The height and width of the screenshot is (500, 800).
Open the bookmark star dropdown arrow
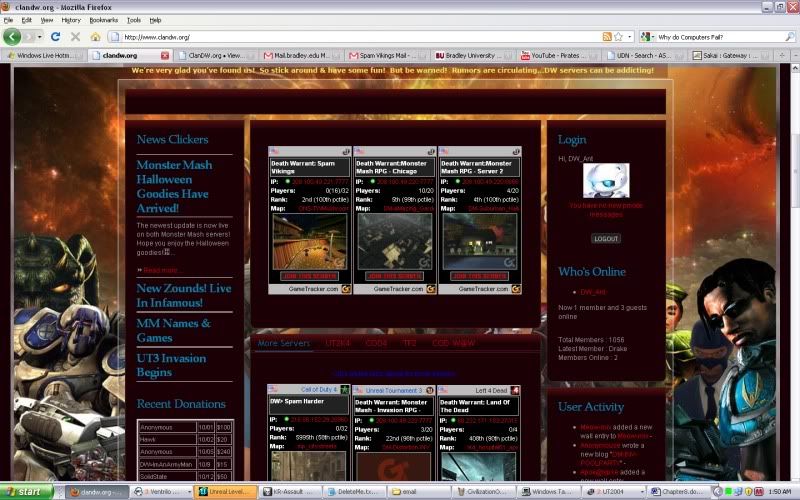click(630, 37)
